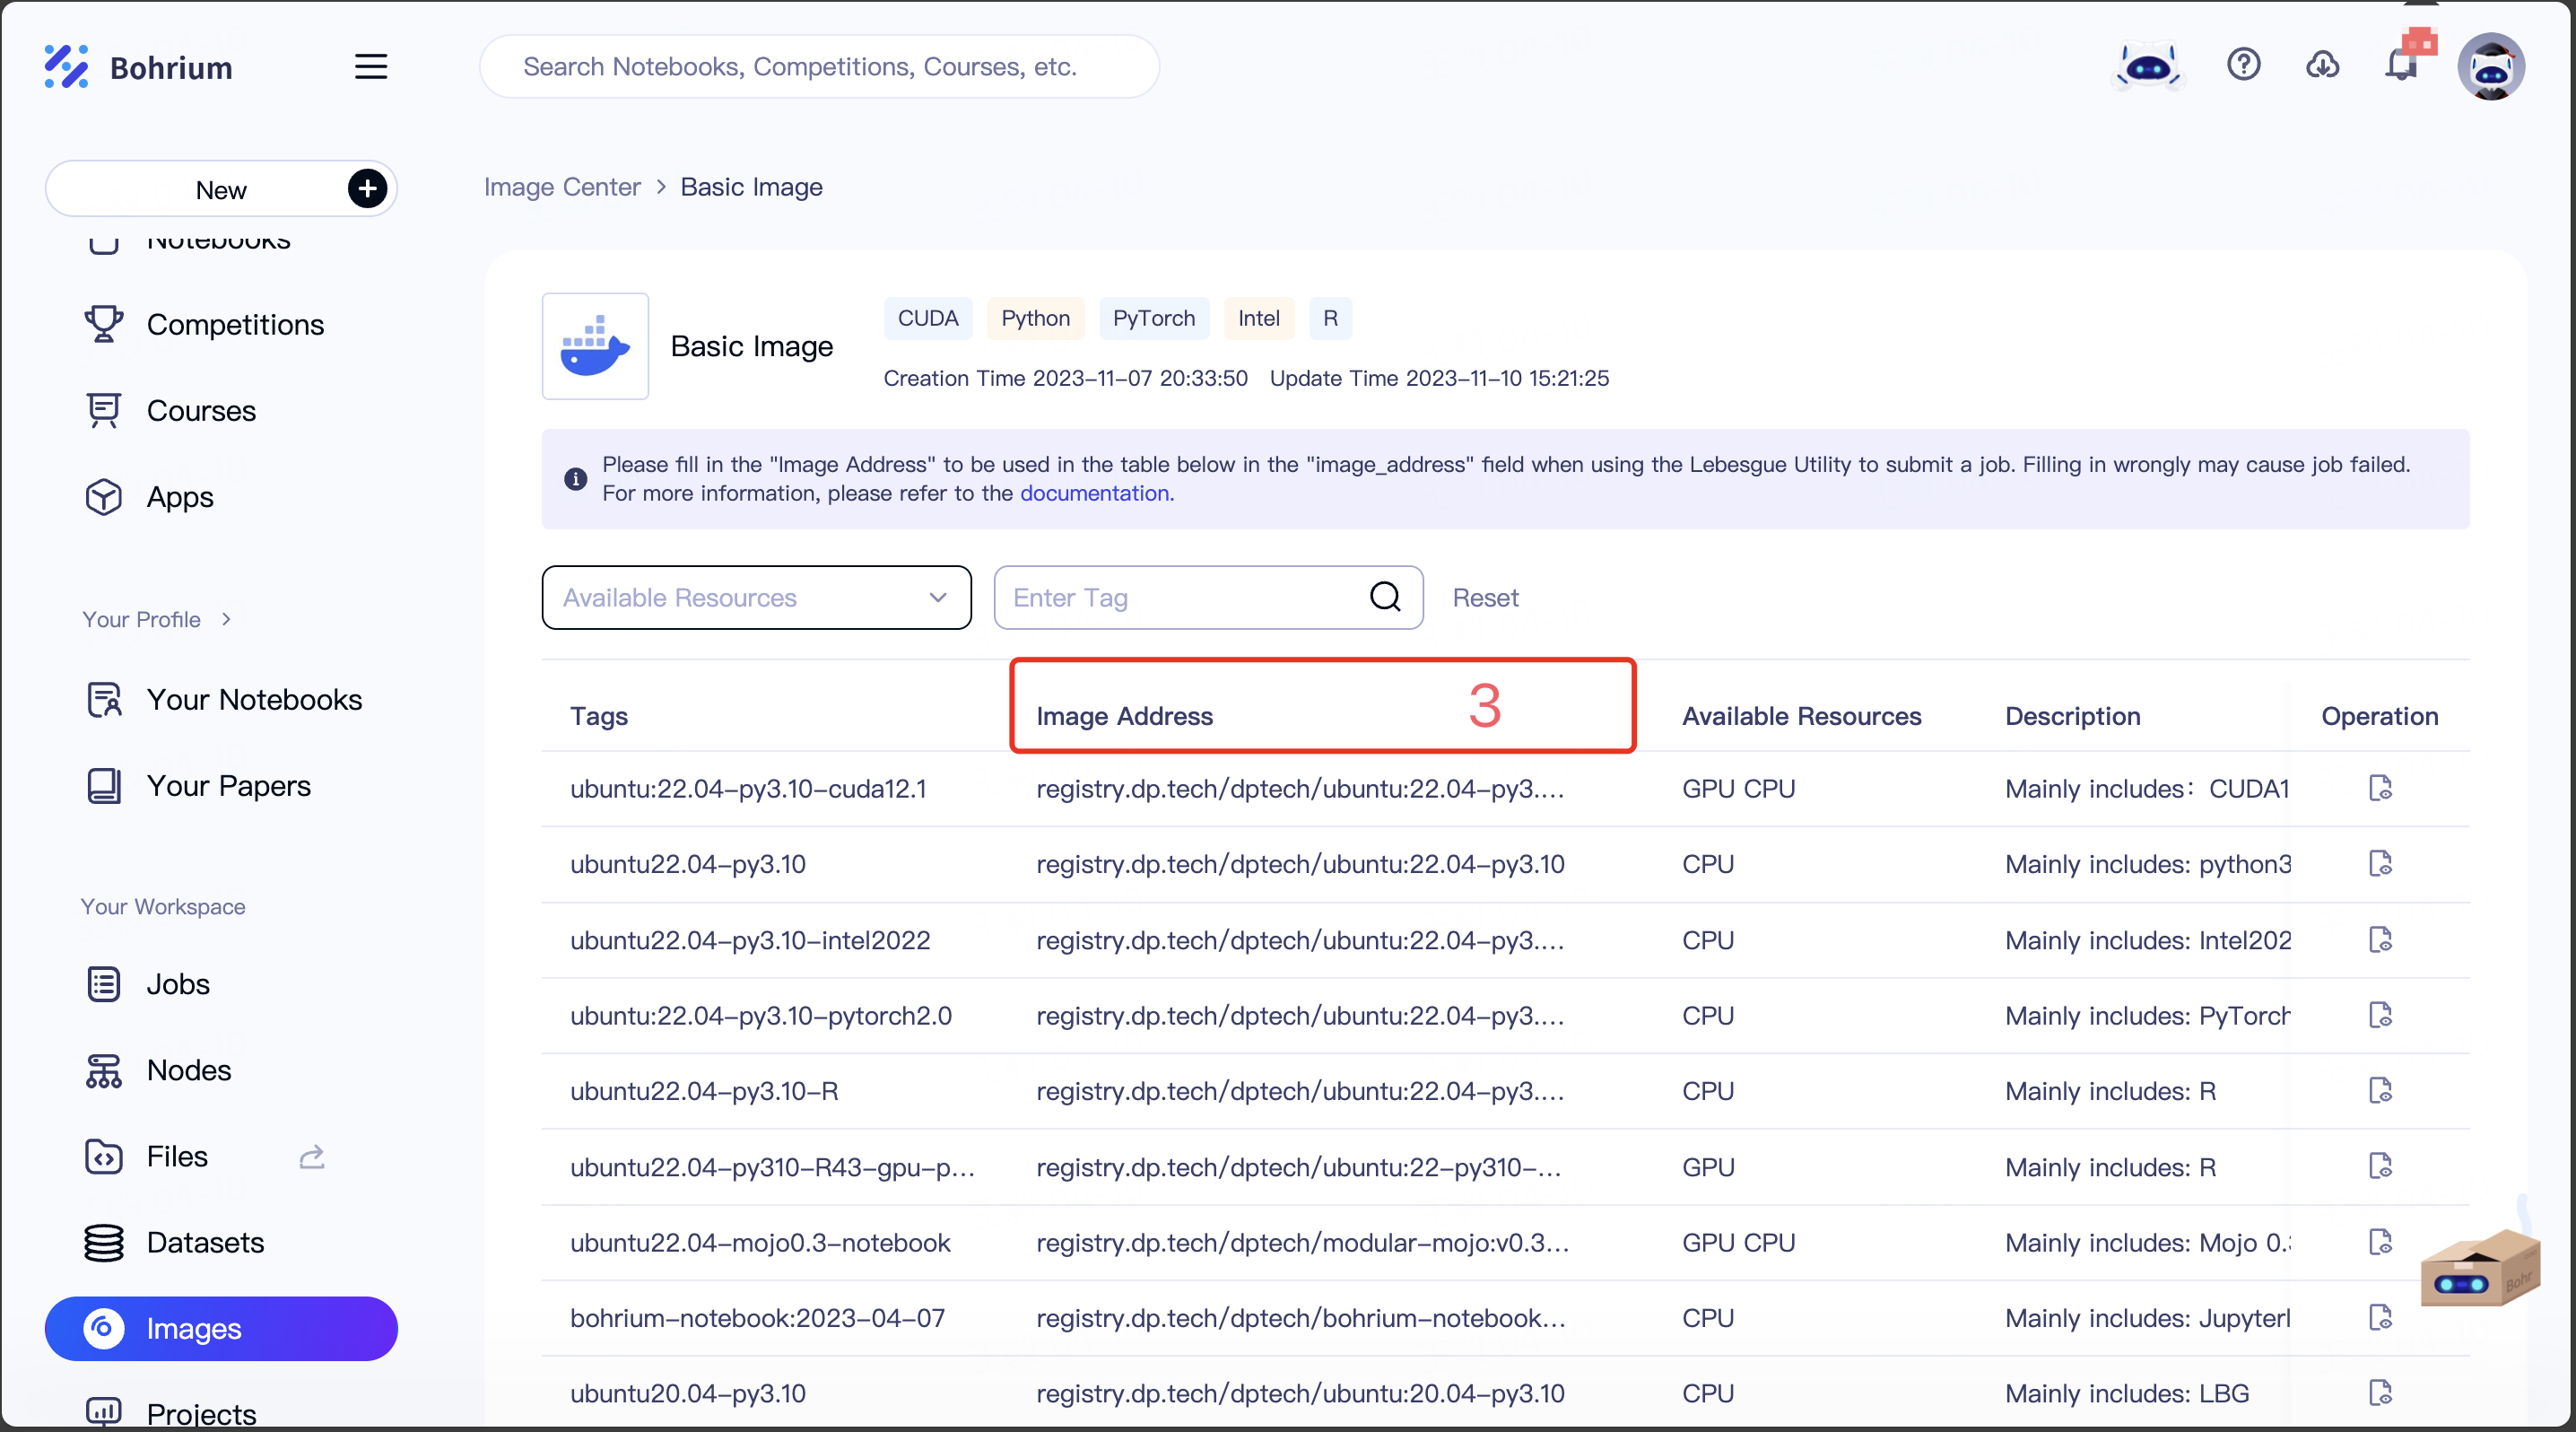
Task: Click operation icon for ubuntu22.04-py3.10-R row
Action: (x=2380, y=1091)
